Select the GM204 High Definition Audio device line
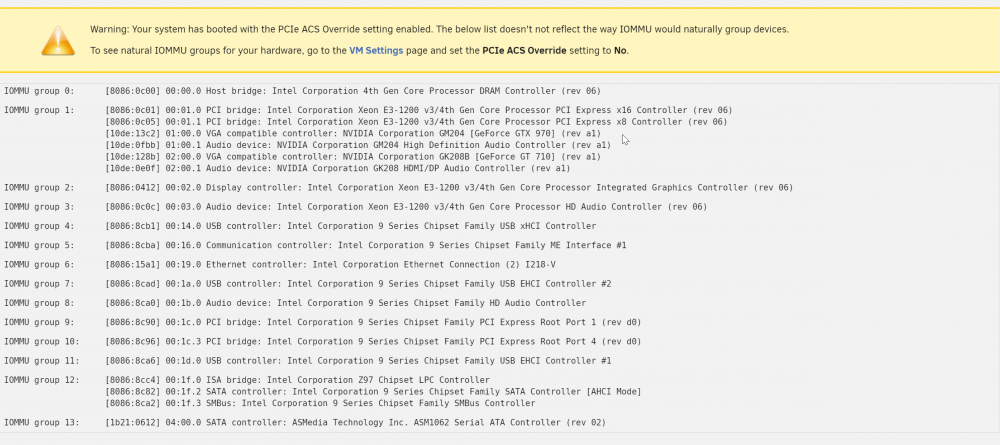 (x=358, y=145)
